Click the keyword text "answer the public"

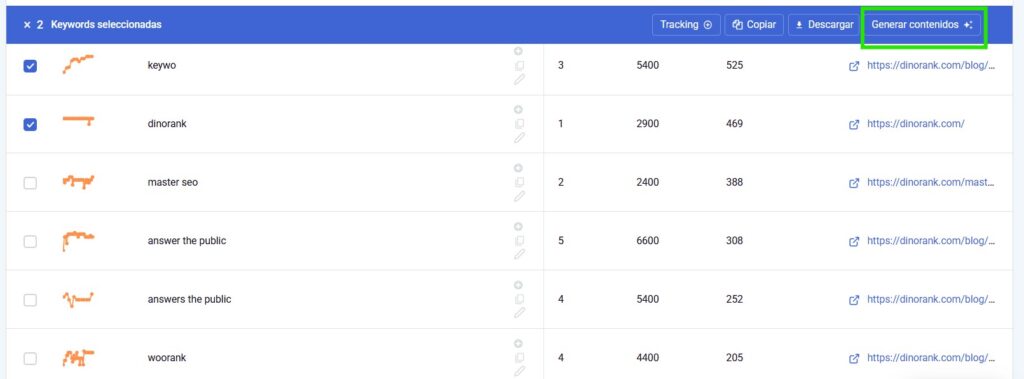click(187, 240)
